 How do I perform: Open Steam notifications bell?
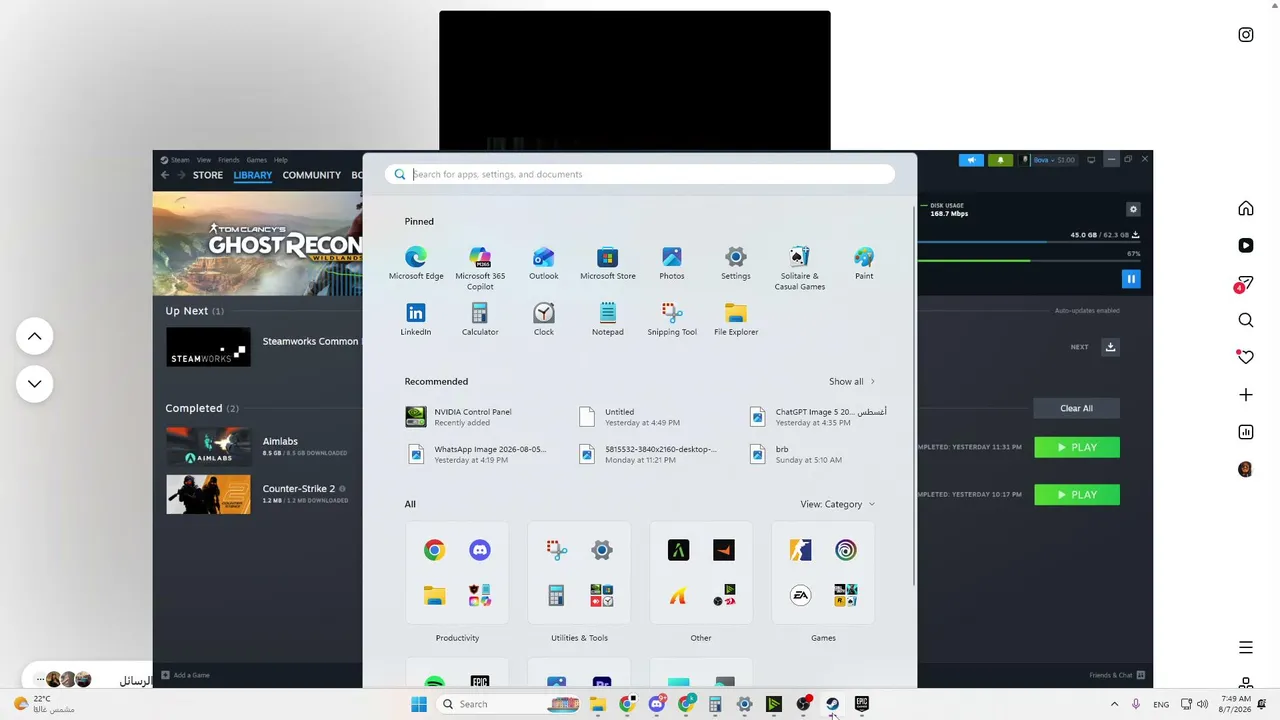pos(1001,160)
